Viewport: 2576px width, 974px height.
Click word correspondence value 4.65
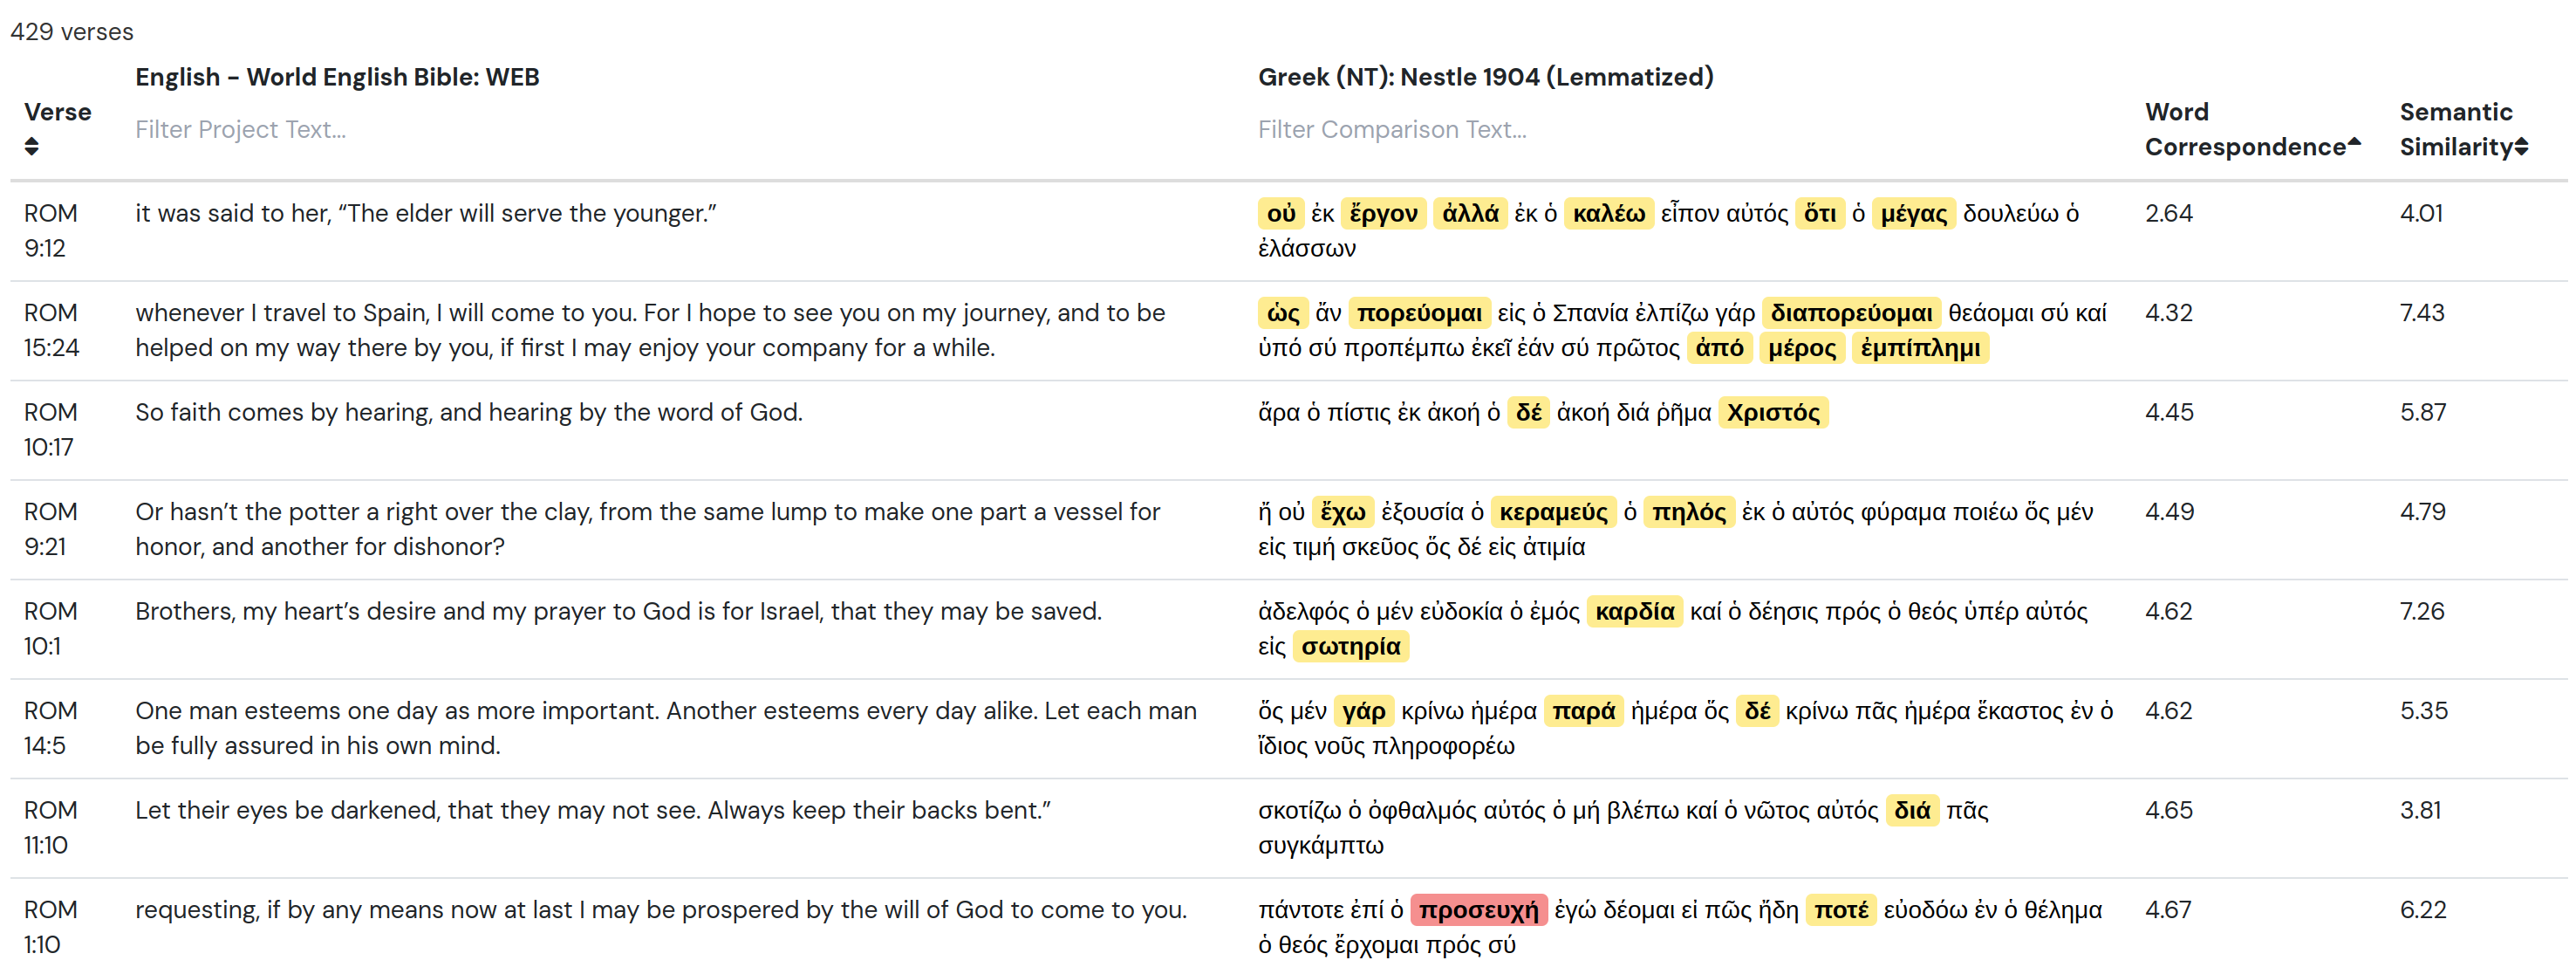coord(2168,811)
